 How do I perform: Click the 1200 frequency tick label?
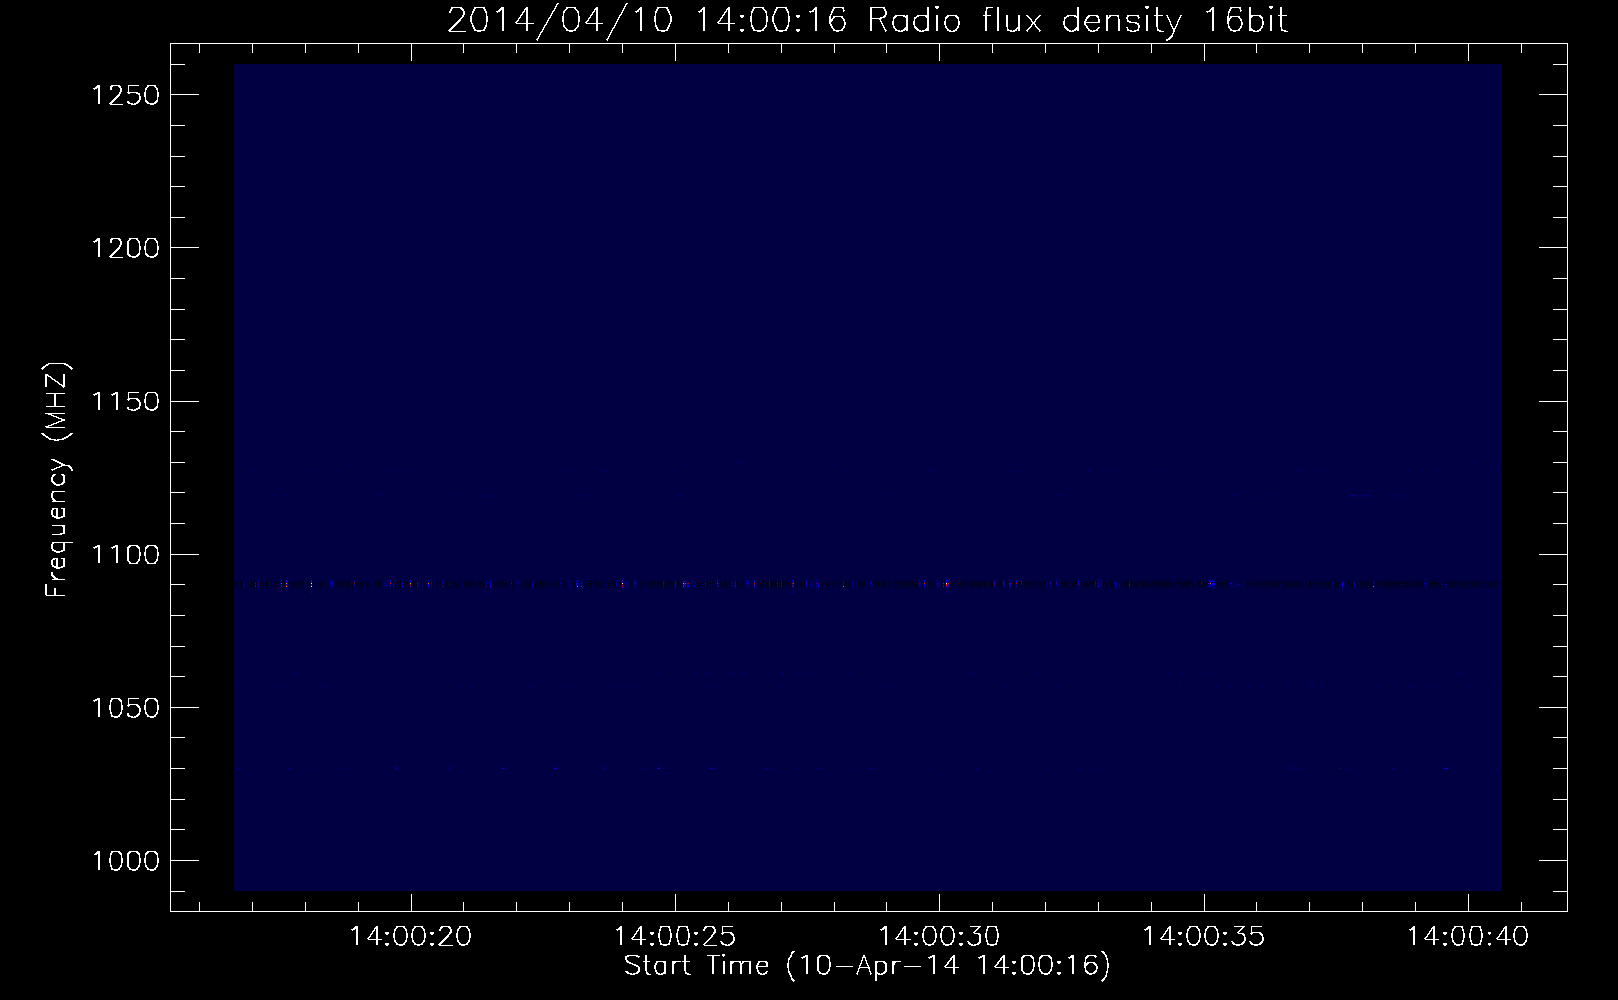[125, 248]
